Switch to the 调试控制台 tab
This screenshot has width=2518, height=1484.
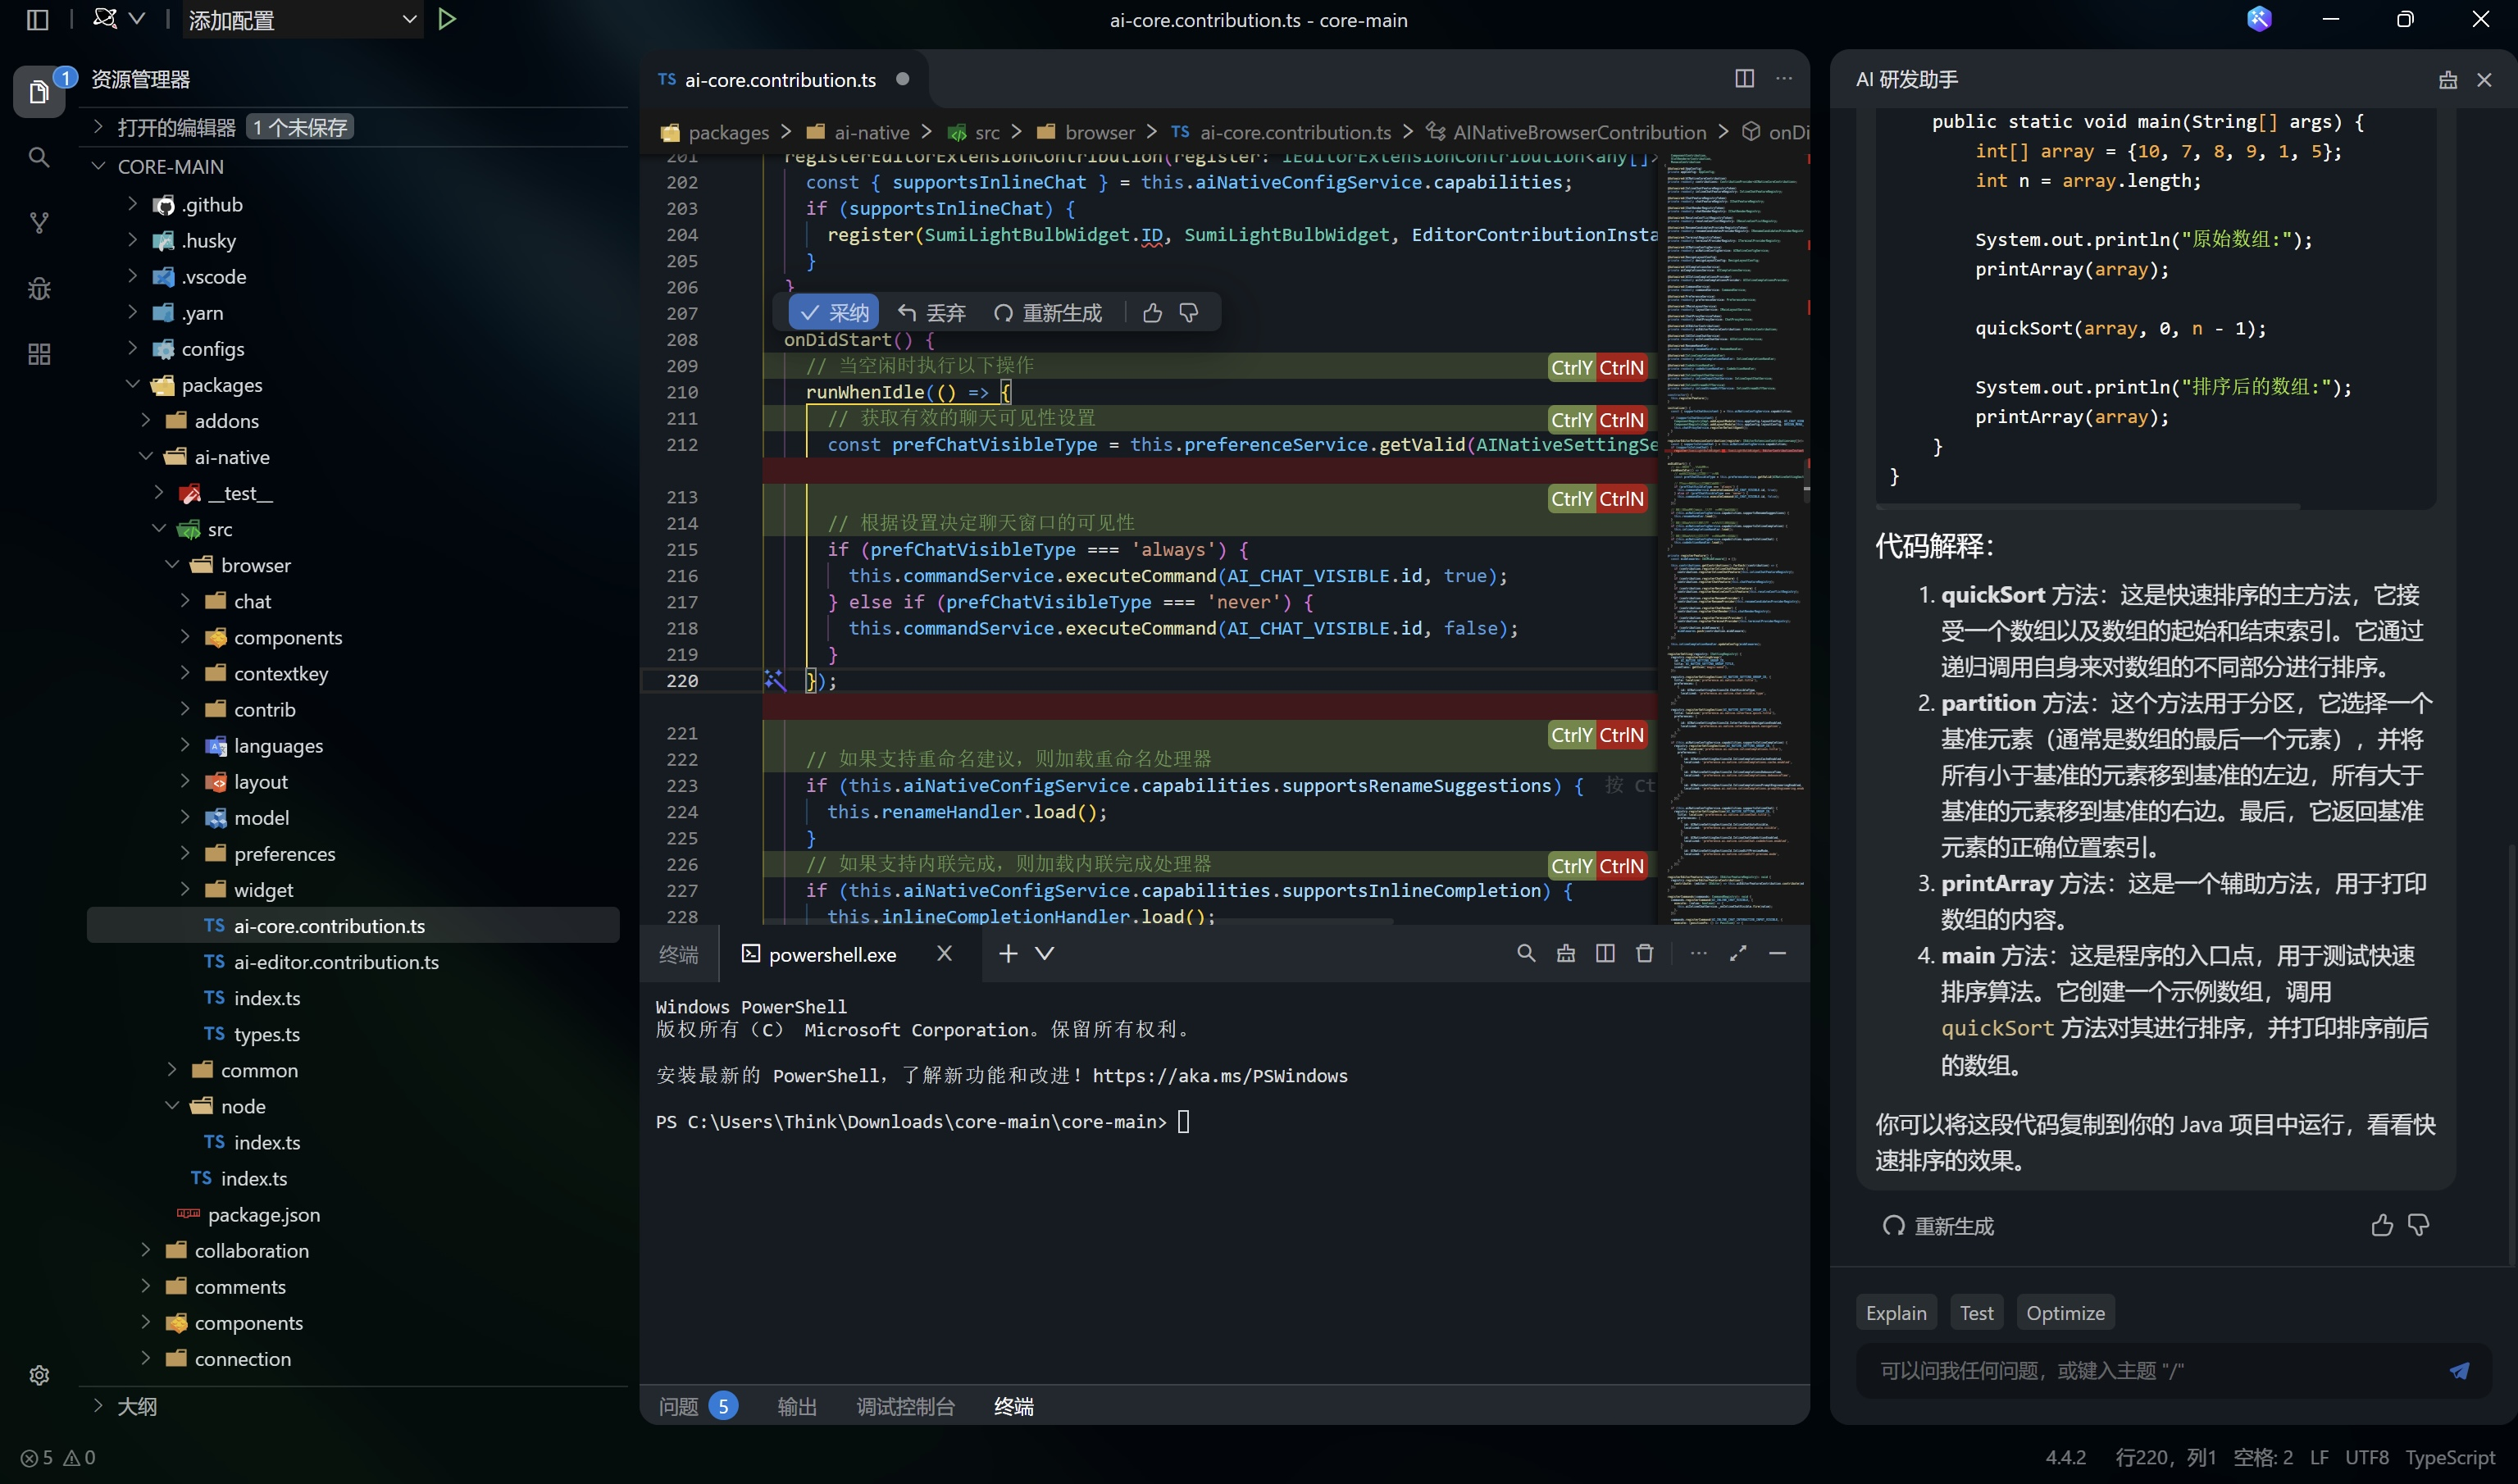[x=905, y=1406]
